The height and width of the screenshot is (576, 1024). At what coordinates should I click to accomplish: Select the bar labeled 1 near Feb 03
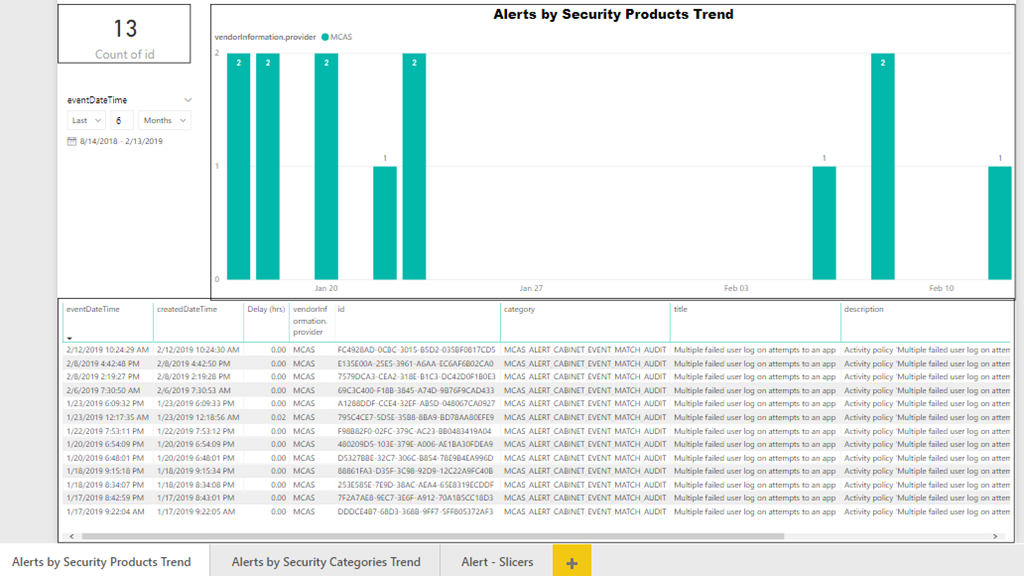click(x=824, y=222)
